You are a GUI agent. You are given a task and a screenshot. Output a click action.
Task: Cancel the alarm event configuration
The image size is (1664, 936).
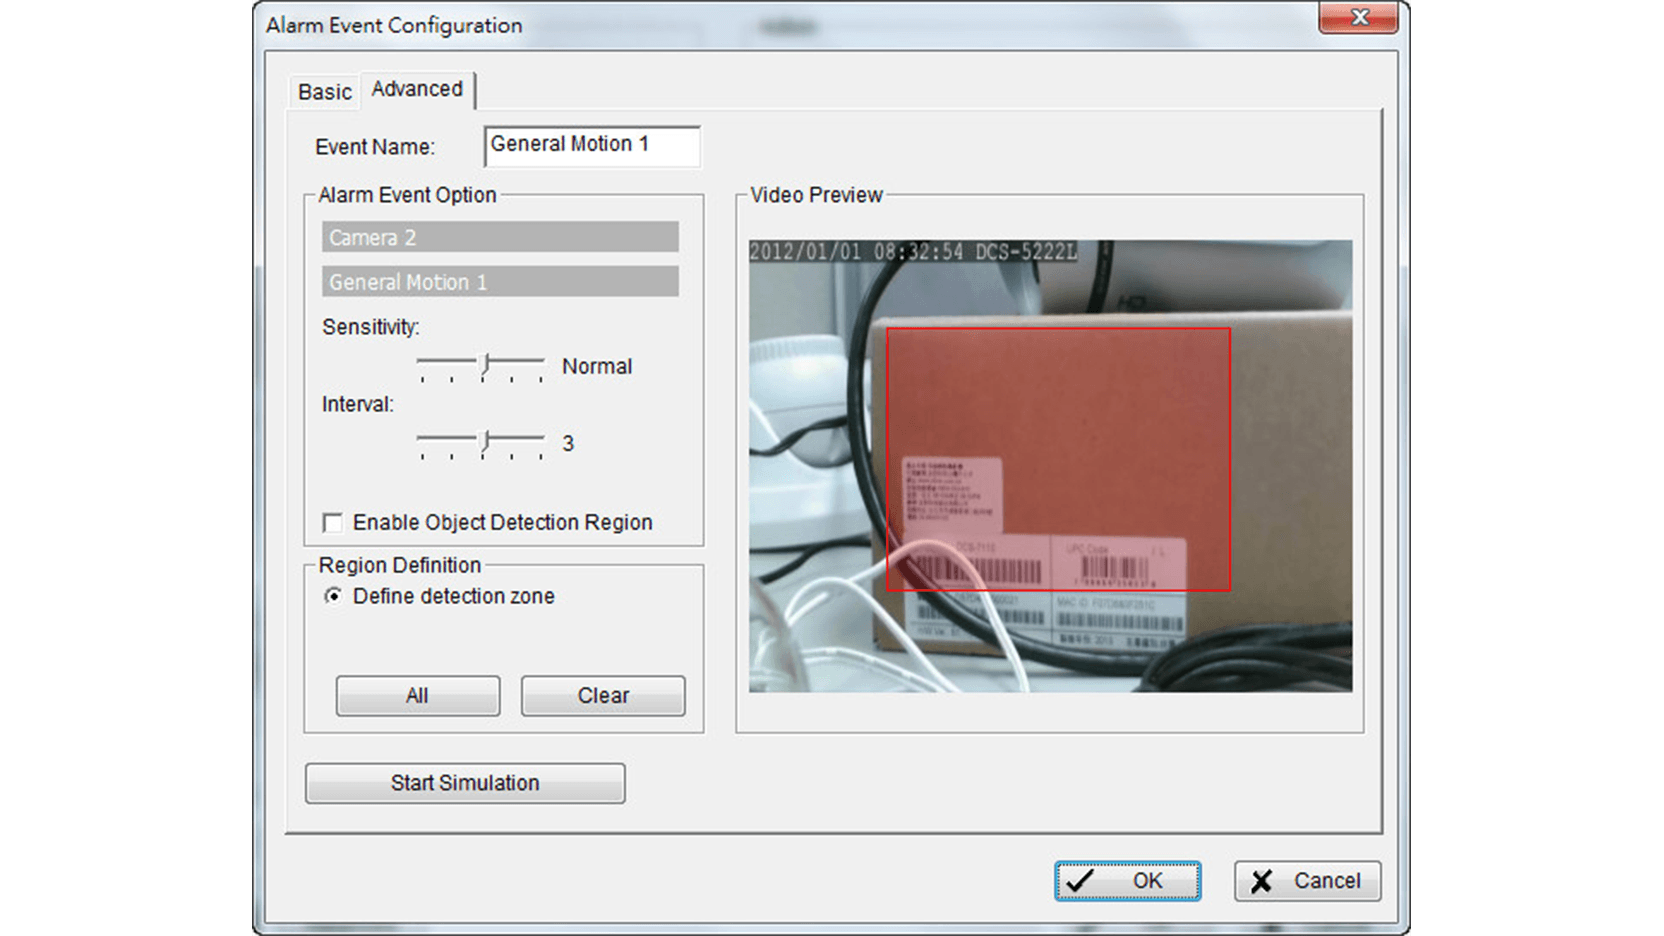[x=1307, y=881]
